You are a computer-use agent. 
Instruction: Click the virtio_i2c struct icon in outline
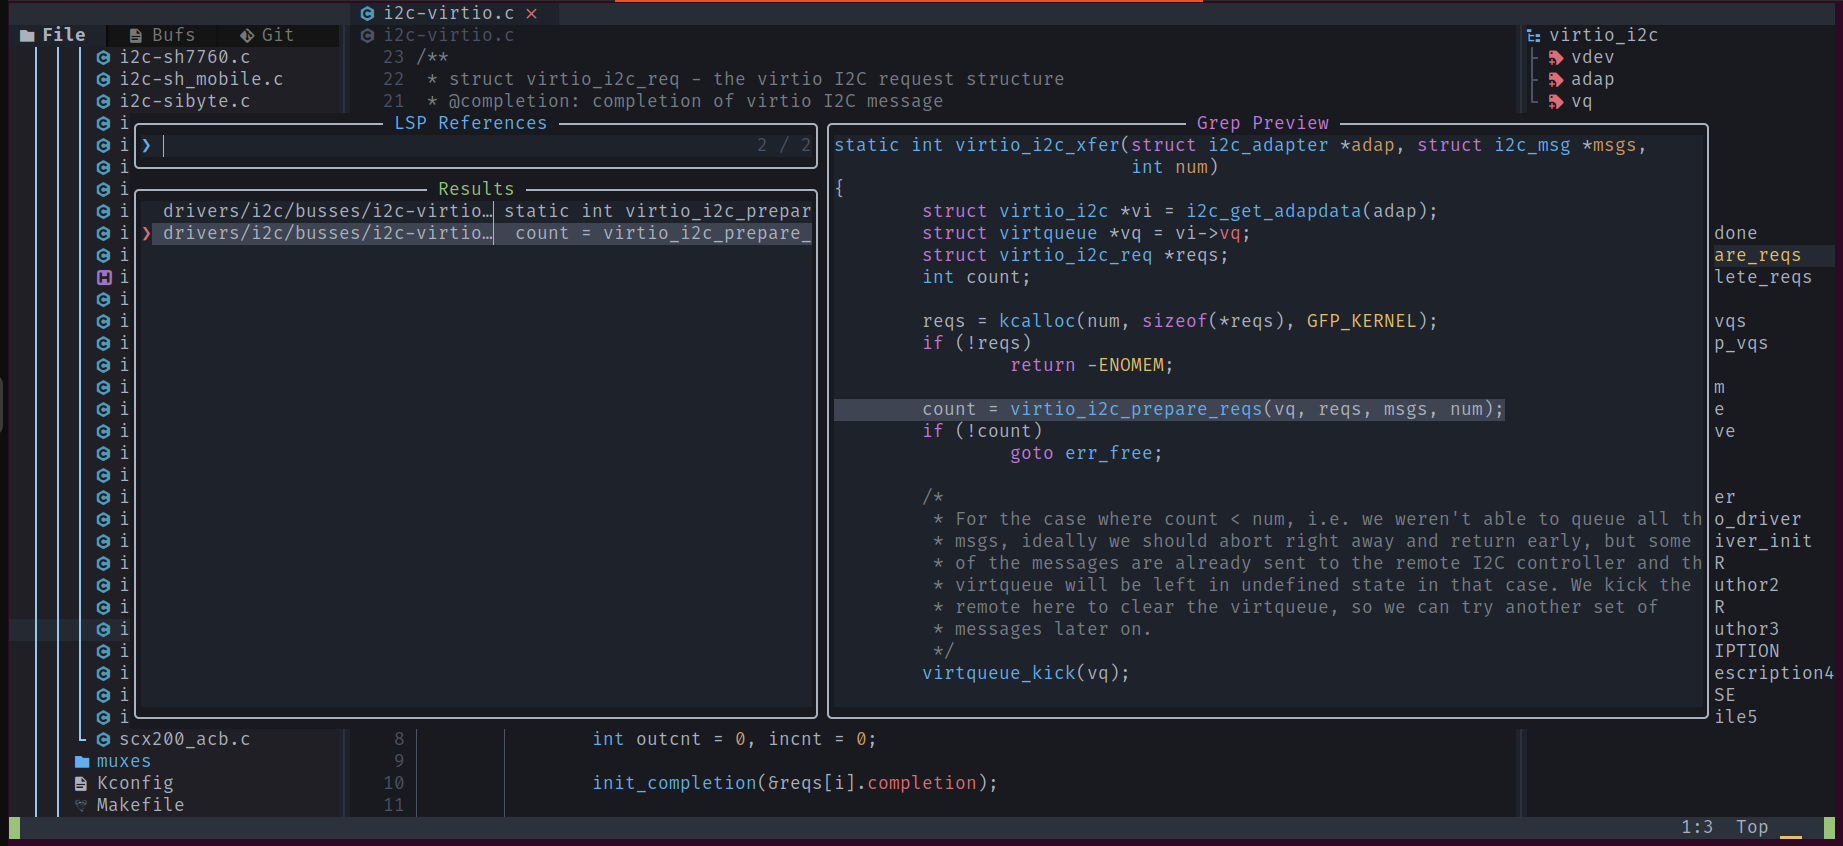[1533, 35]
